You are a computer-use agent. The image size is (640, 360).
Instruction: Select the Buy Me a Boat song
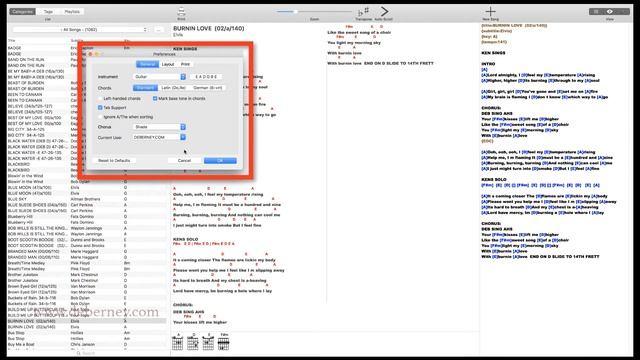87,344
